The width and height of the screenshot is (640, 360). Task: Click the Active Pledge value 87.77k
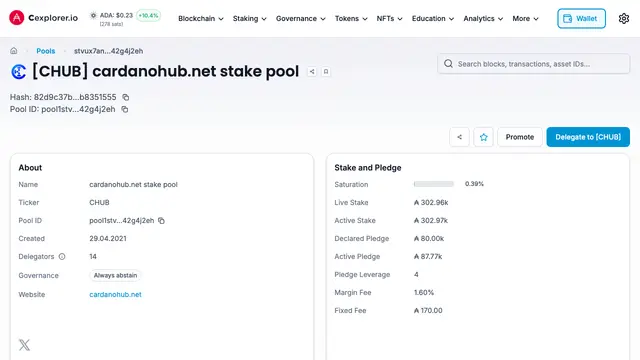(x=428, y=256)
